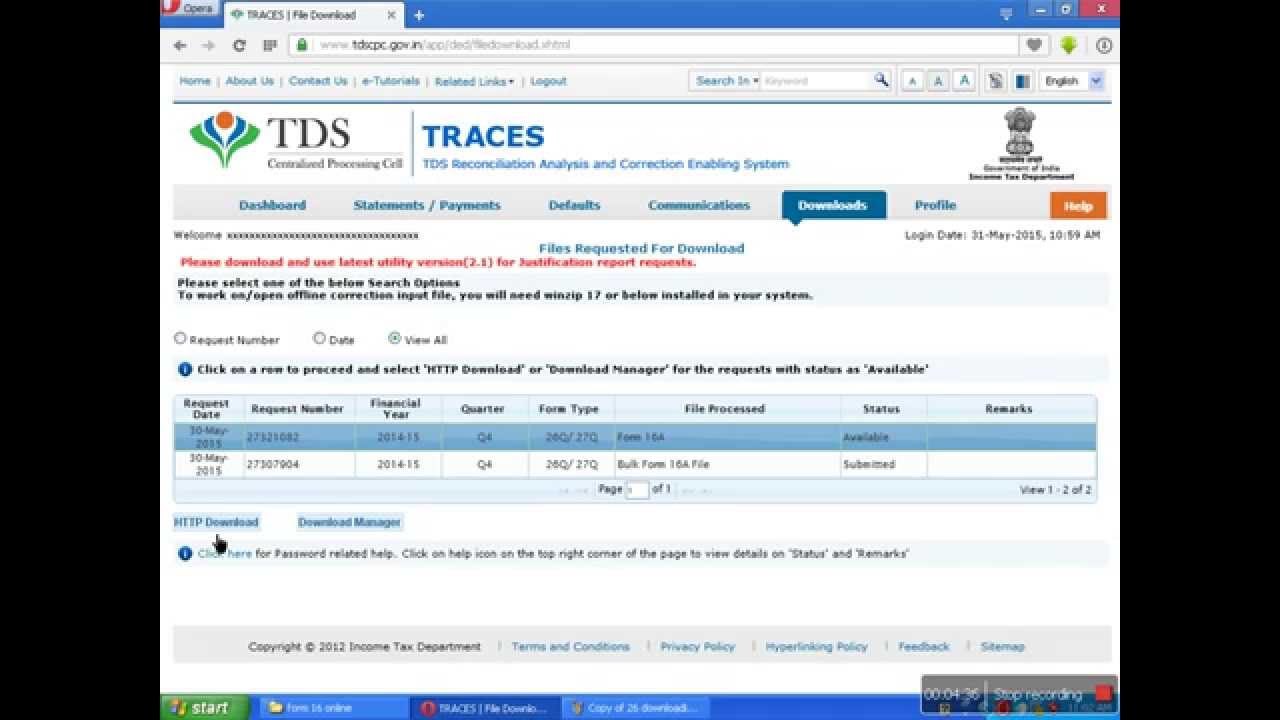Open the e-Tutorials link
This screenshot has height=720, width=1280.
click(391, 81)
